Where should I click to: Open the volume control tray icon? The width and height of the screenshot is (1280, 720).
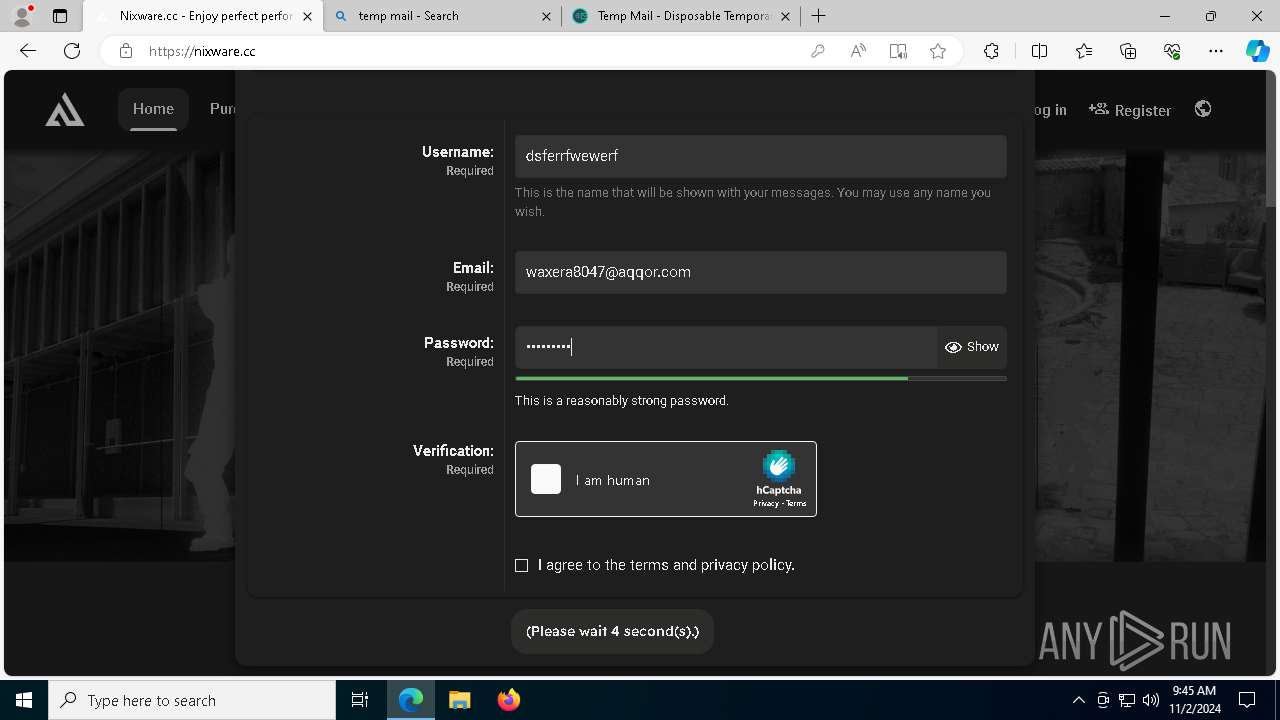tap(1151, 700)
